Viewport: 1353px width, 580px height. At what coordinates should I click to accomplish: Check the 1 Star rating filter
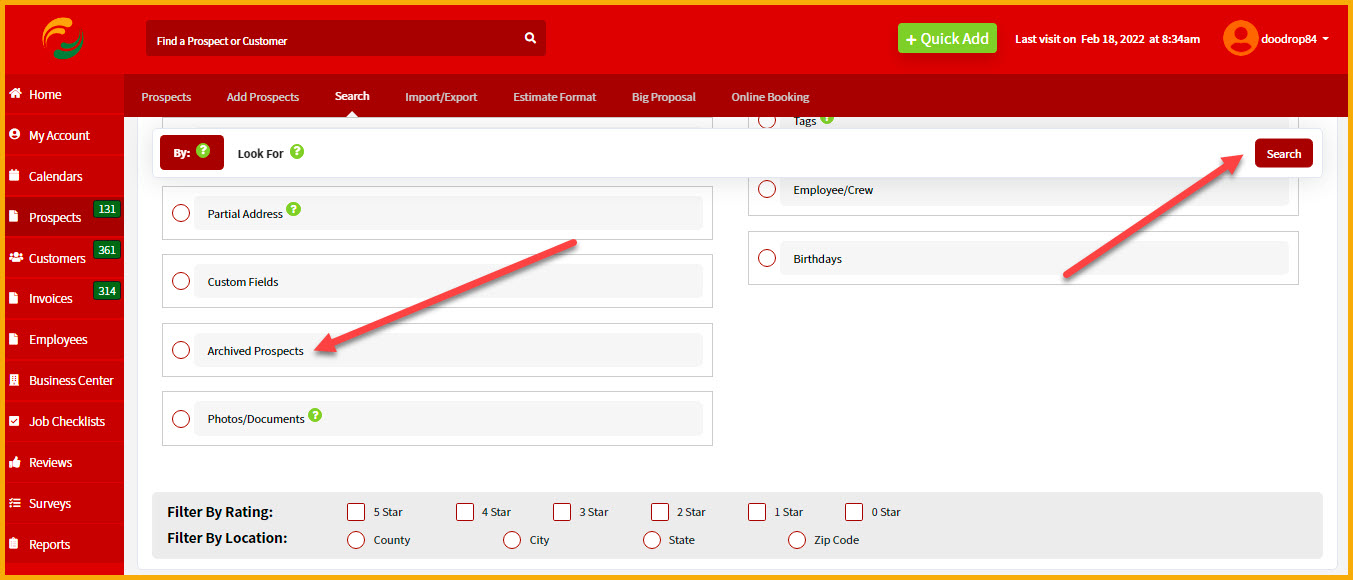[757, 512]
